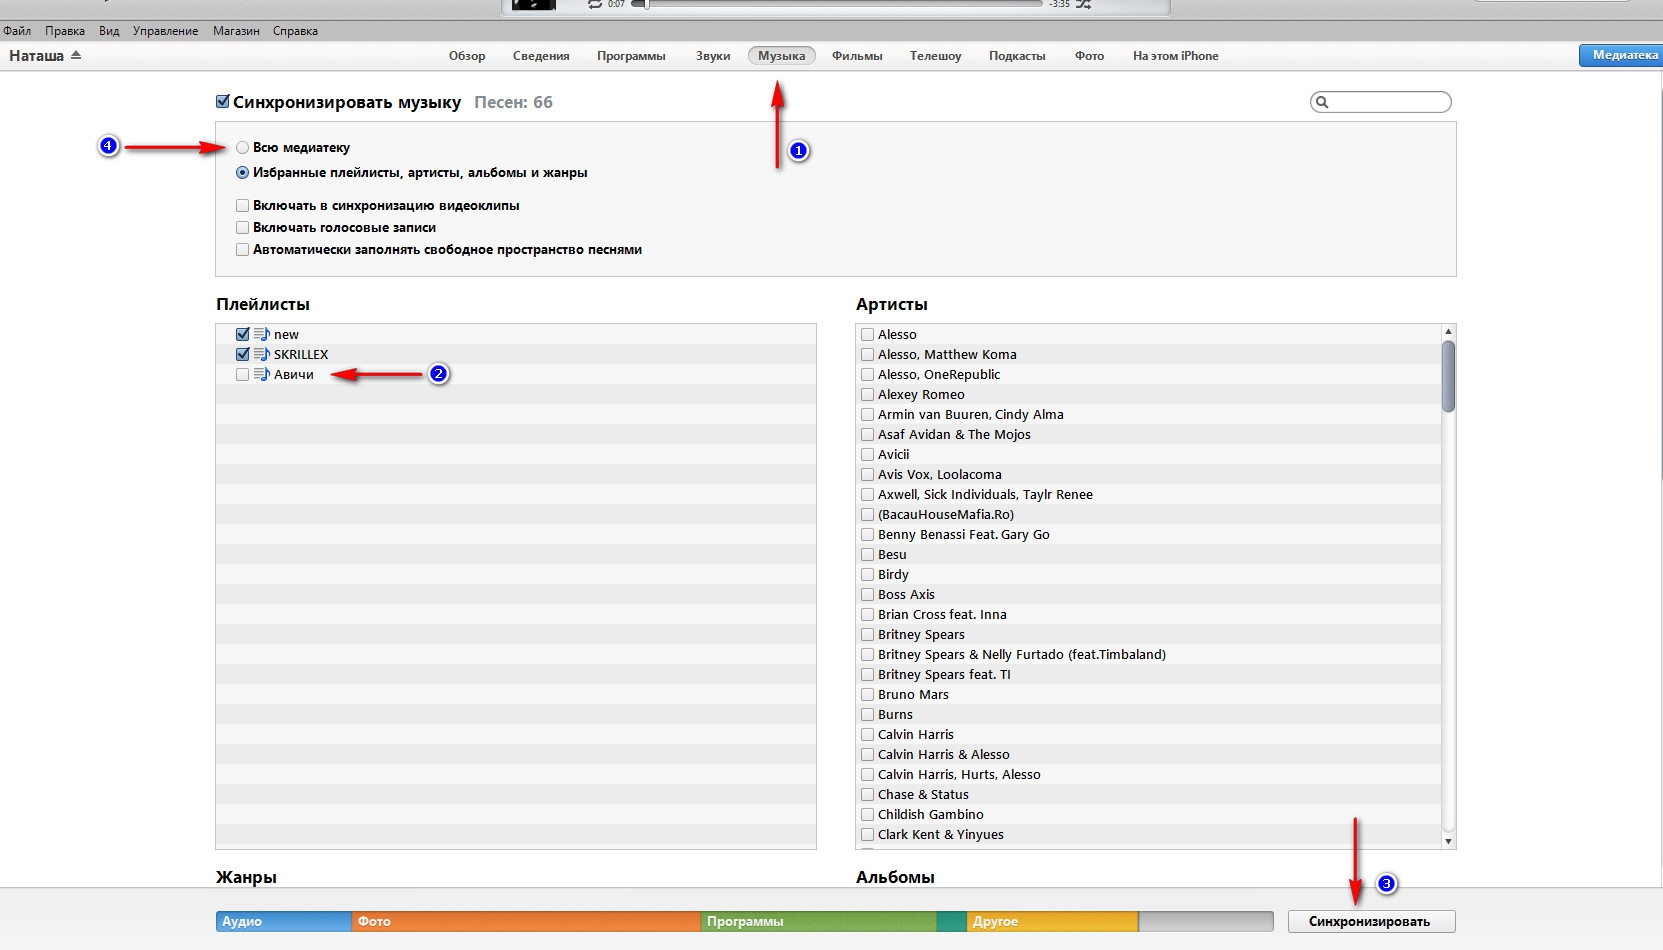
Task: Click the Синхронизировать button
Action: tap(1371, 921)
